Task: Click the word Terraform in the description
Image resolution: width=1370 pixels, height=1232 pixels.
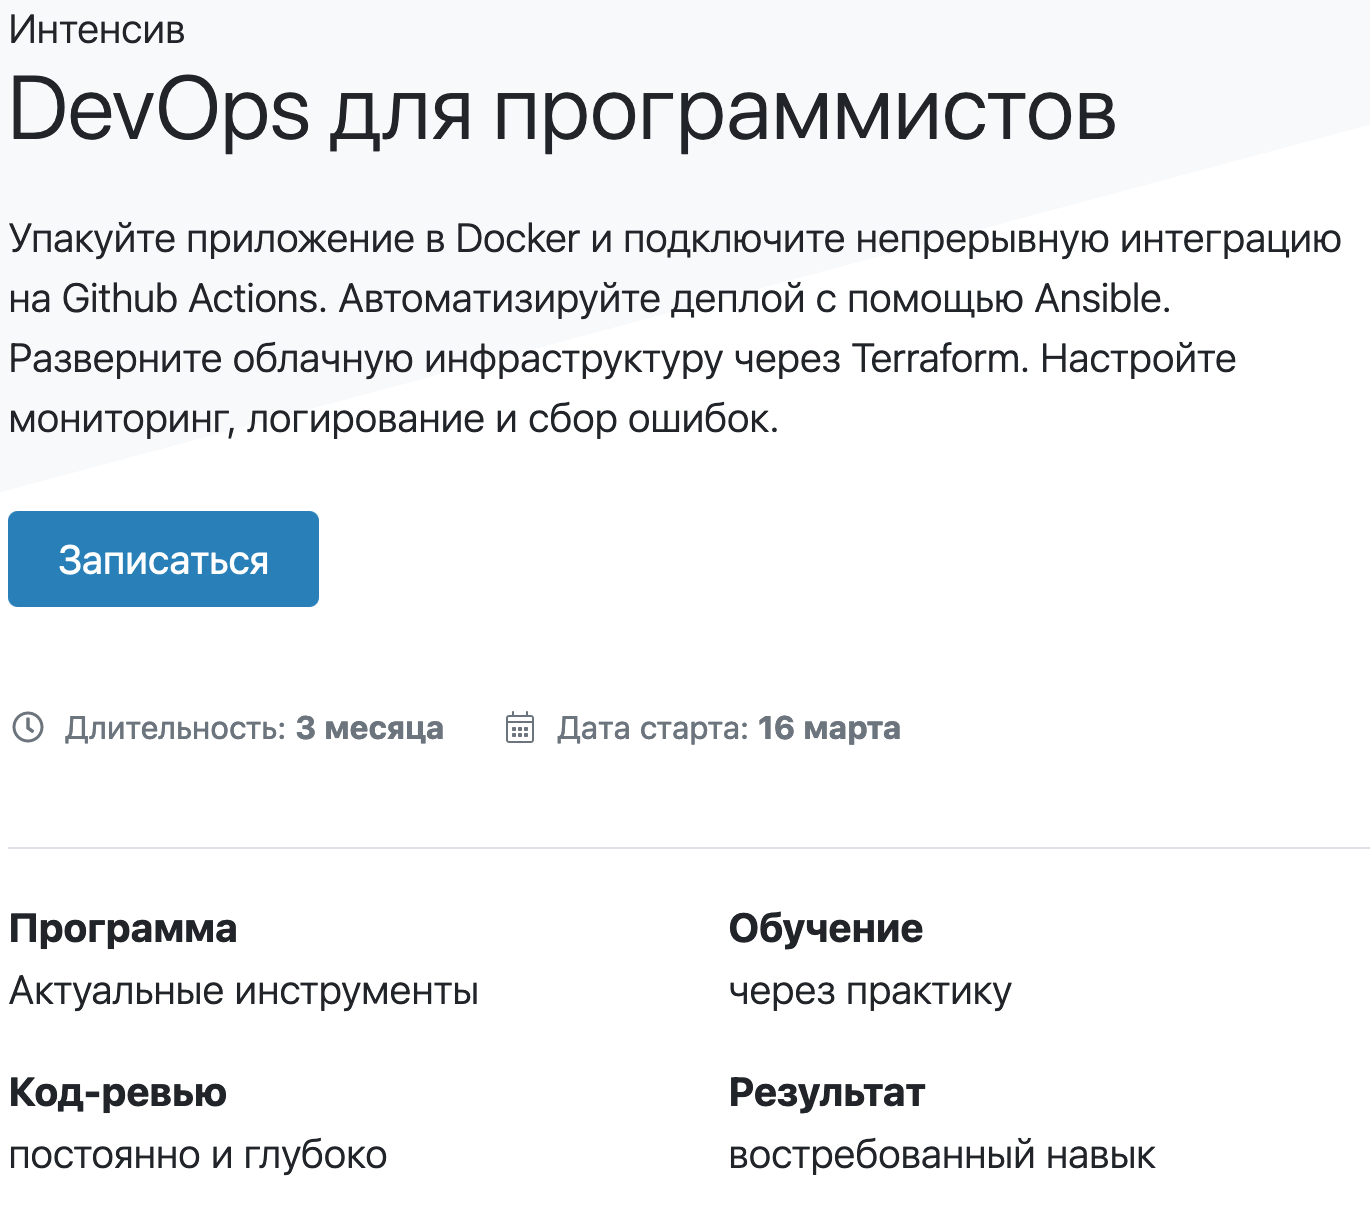Action: 939,359
